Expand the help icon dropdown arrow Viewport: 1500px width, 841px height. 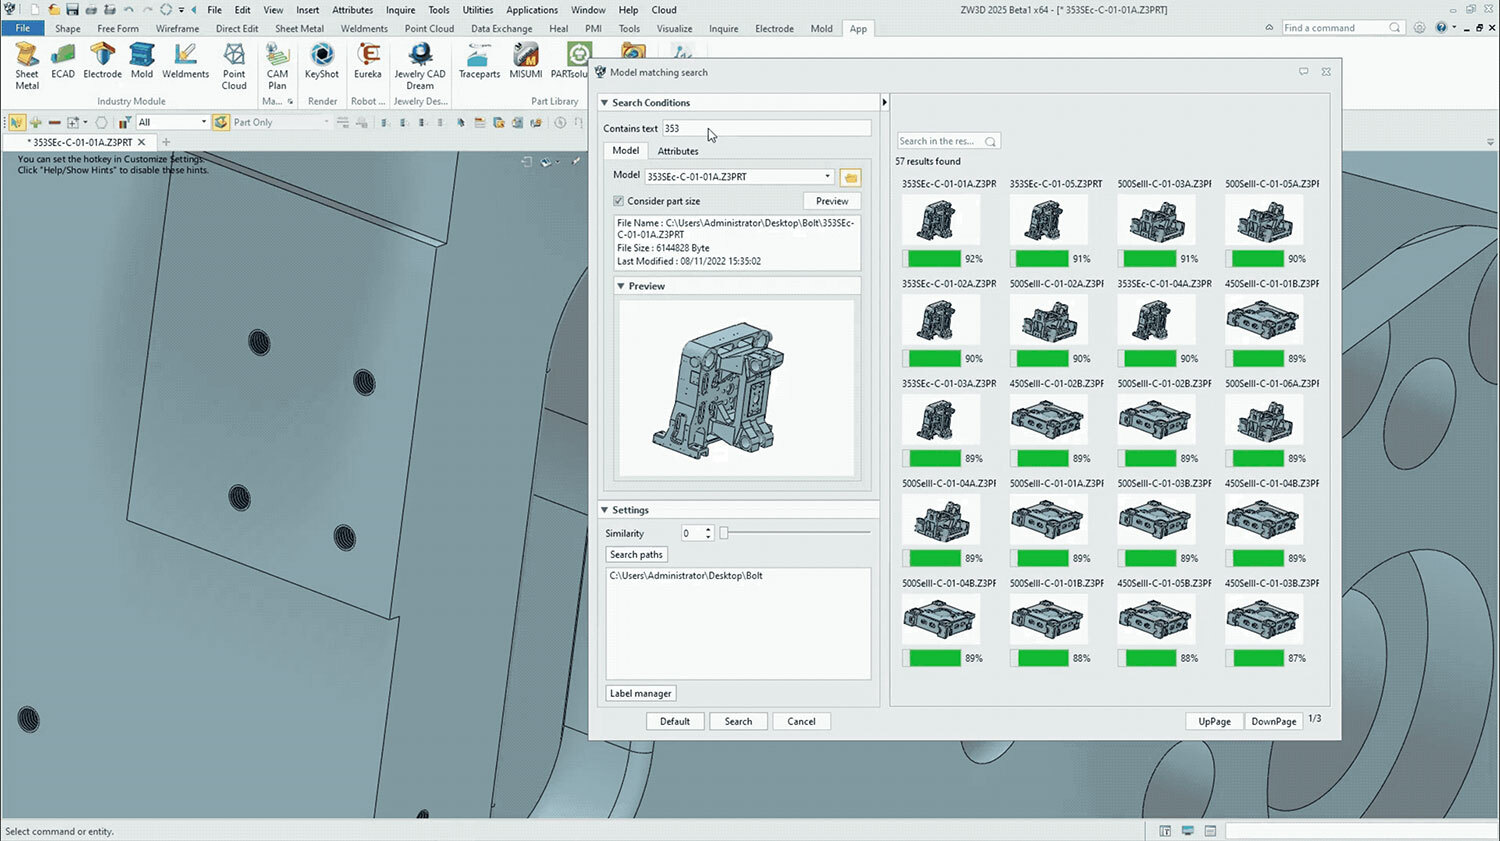pos(1452,28)
